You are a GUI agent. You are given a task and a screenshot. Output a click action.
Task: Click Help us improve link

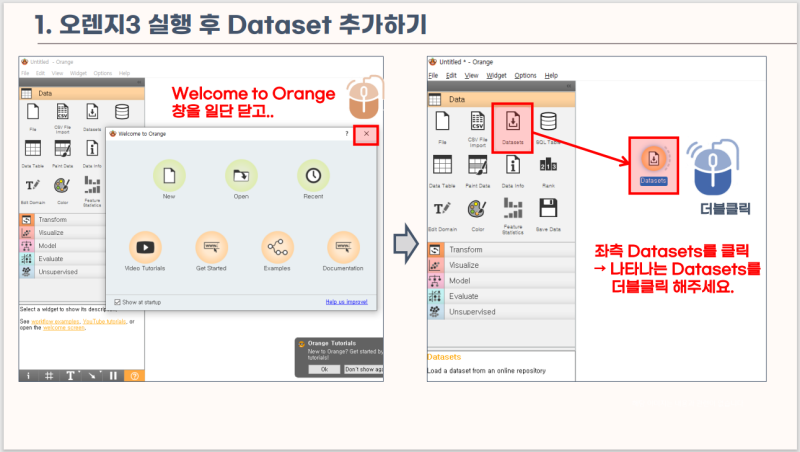346,302
